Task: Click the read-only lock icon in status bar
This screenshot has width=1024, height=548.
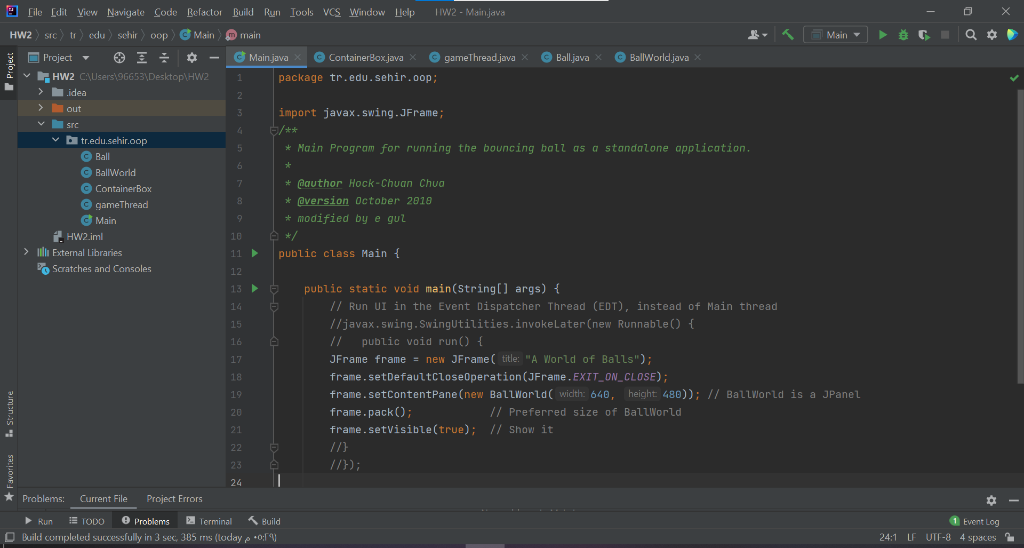Action: point(1009,538)
